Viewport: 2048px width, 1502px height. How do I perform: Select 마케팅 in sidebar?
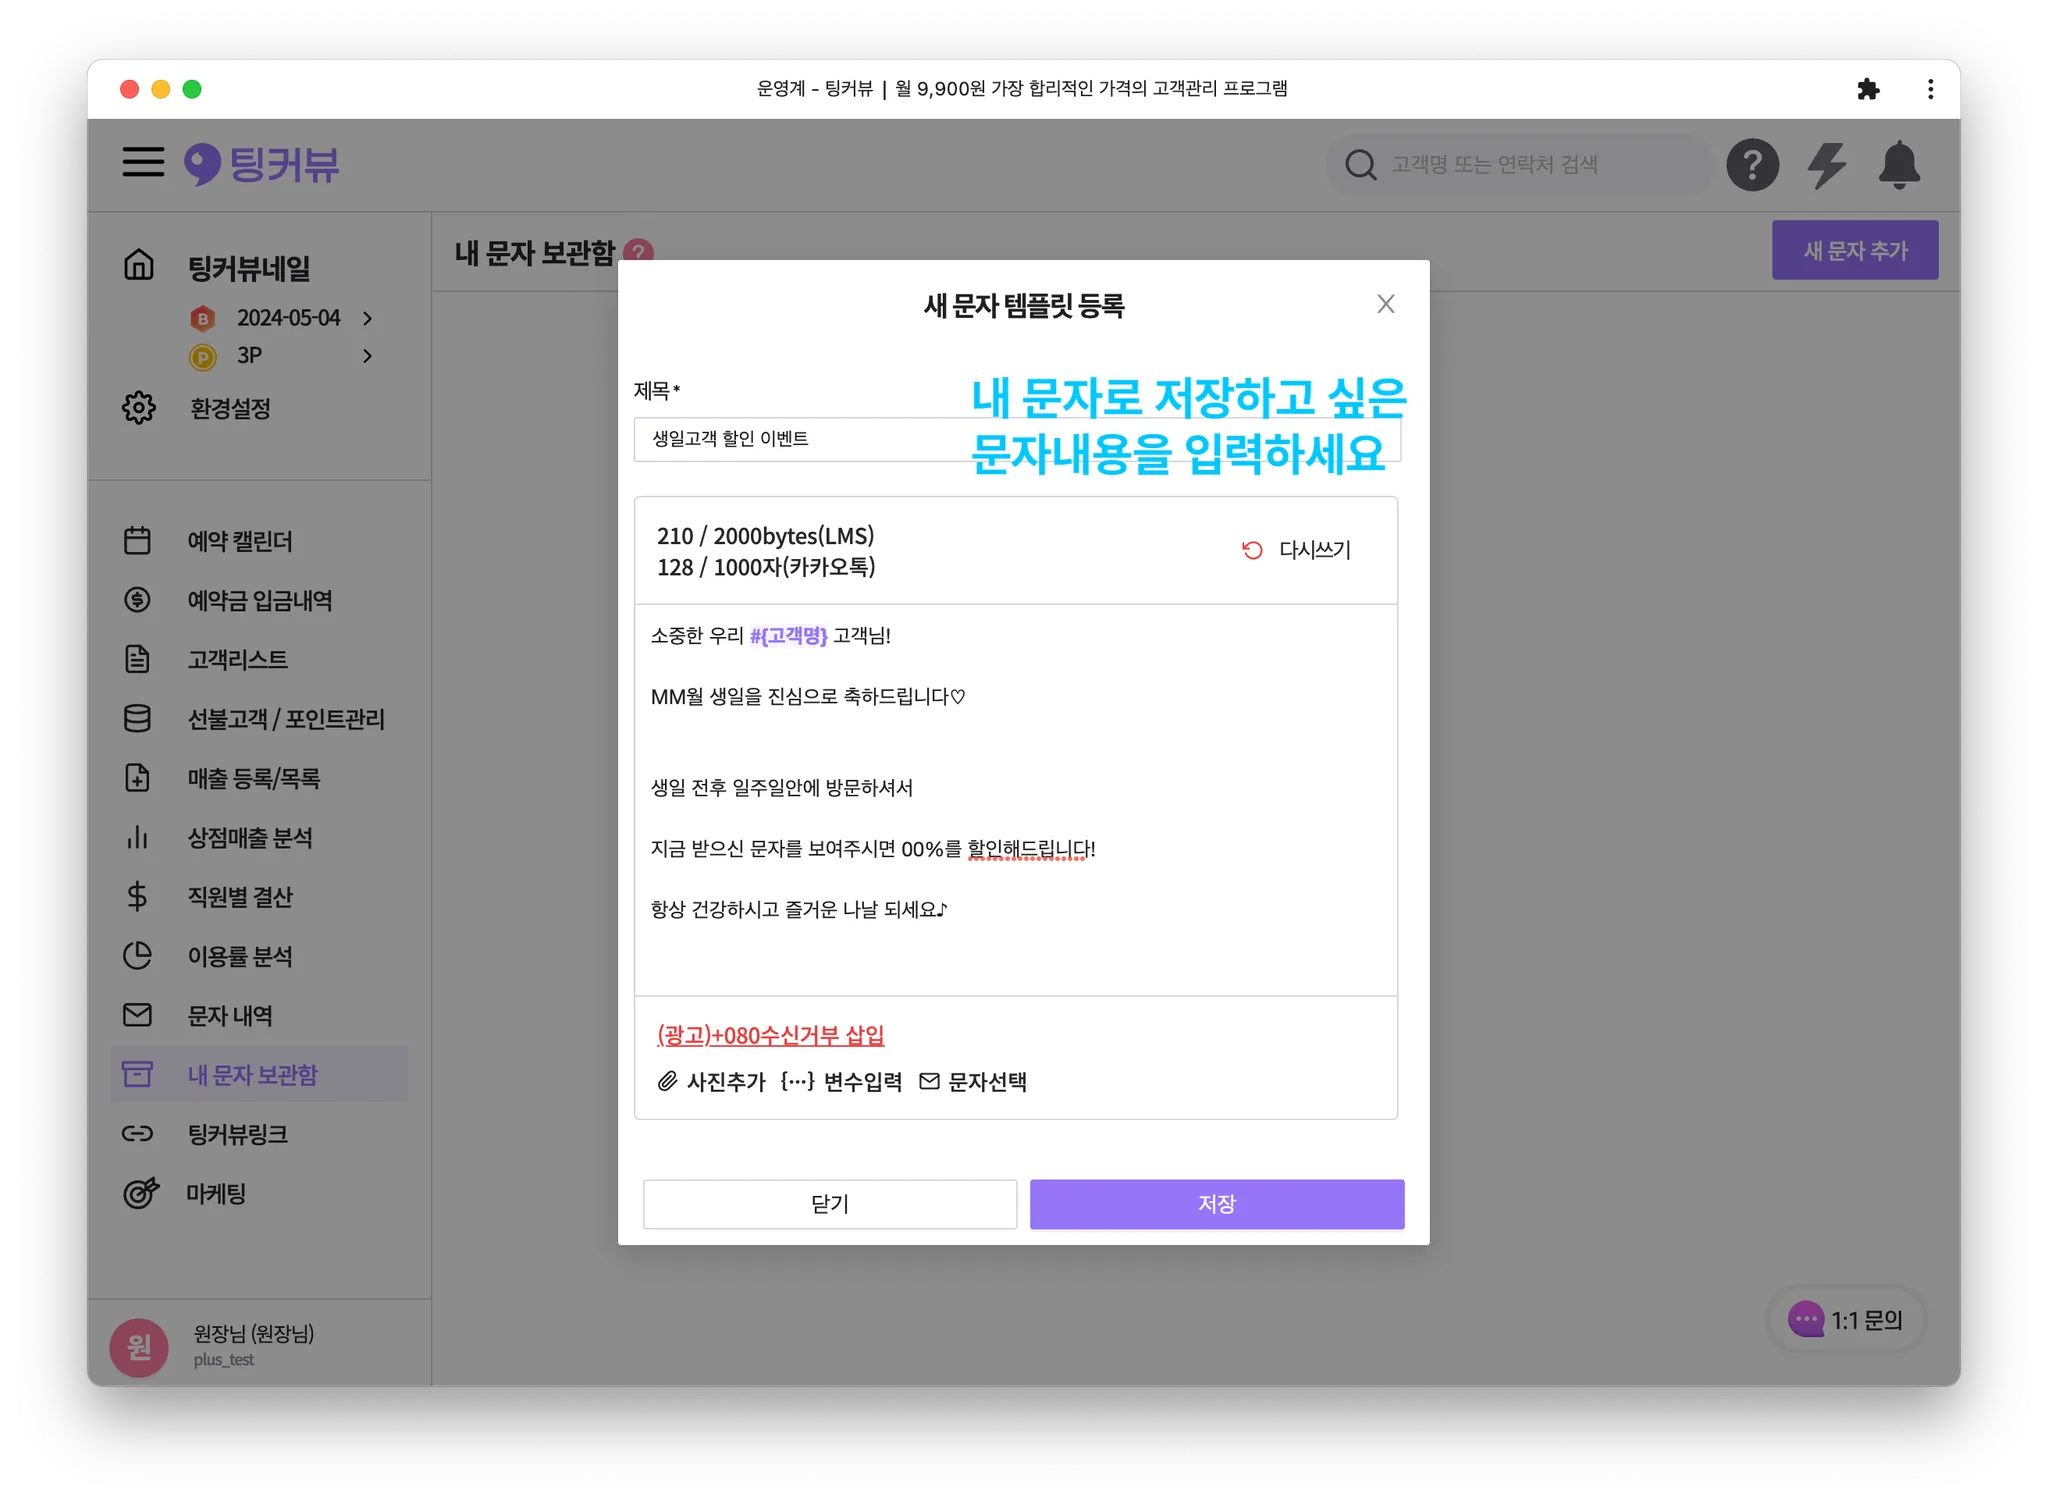[x=216, y=1194]
